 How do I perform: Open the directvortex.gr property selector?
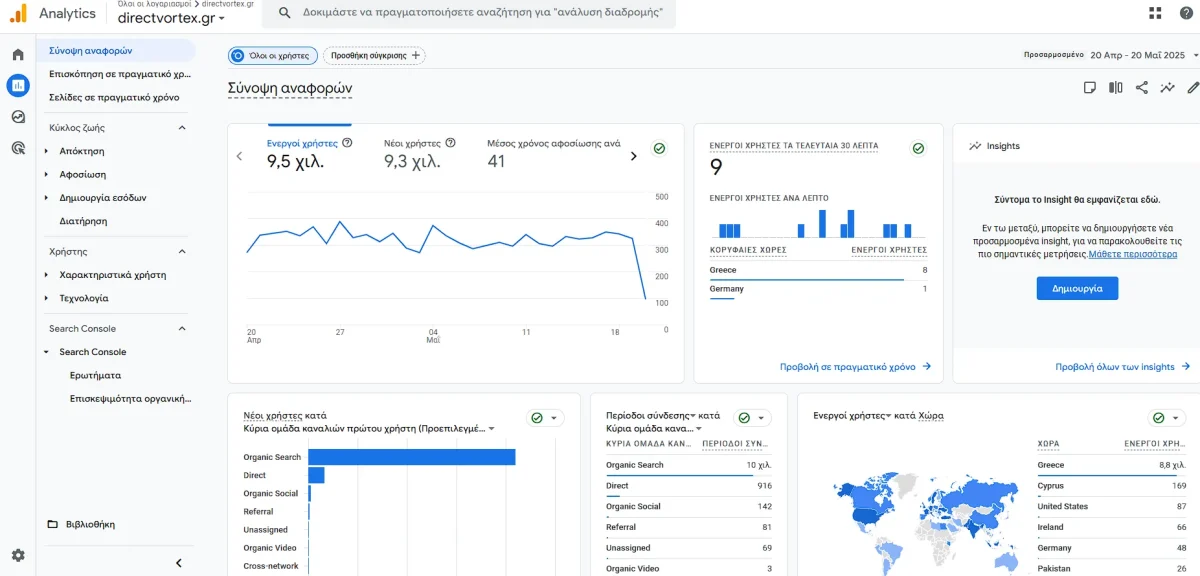click(x=171, y=18)
